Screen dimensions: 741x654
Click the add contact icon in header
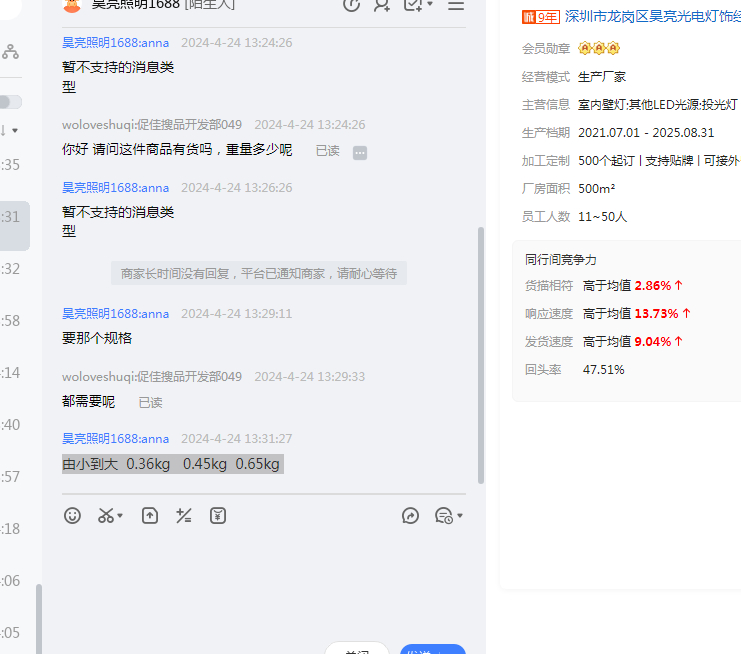pyautogui.click(x=381, y=5)
